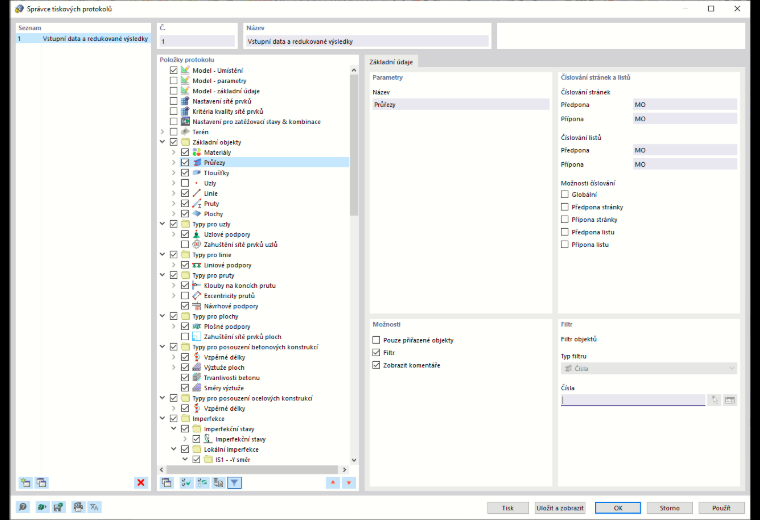Click the Výztuže ploch icon in the tree
Screen dimensions: 760x520
coord(197,367)
